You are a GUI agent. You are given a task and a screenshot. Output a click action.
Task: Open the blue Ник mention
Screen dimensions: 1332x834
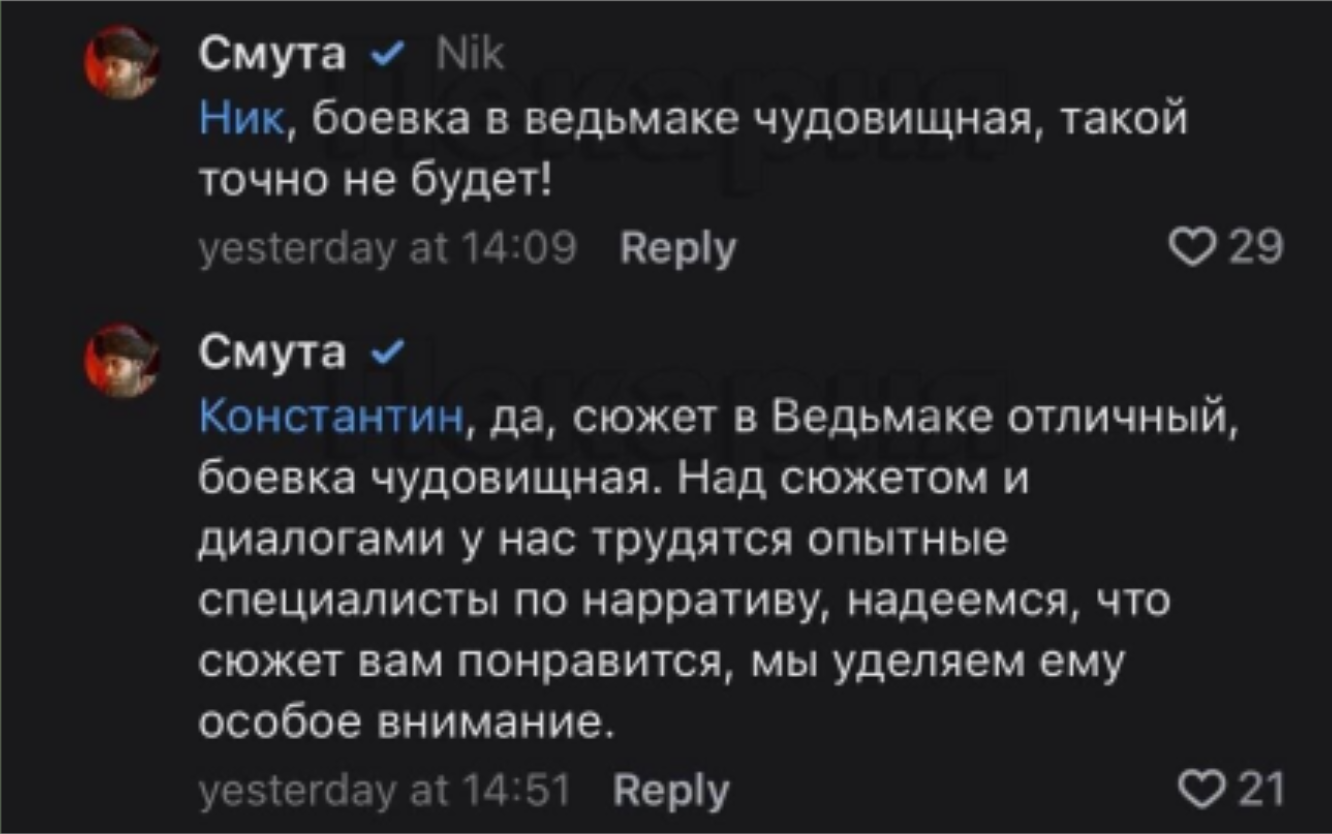(x=241, y=121)
